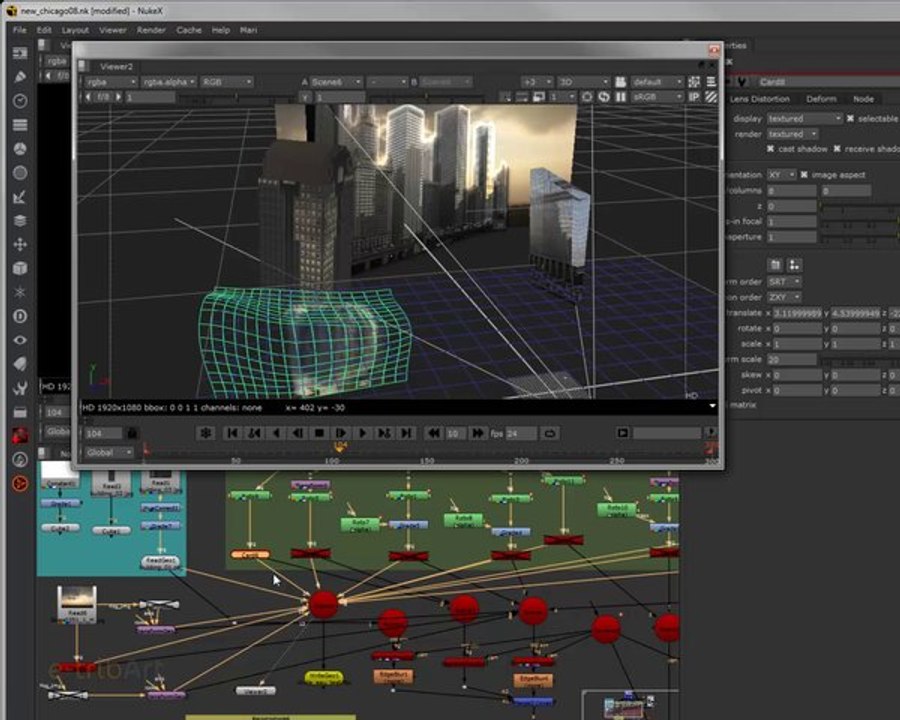The image size is (900, 720).
Task: Open the Transform nodes four-arrow icon
Action: point(20,245)
